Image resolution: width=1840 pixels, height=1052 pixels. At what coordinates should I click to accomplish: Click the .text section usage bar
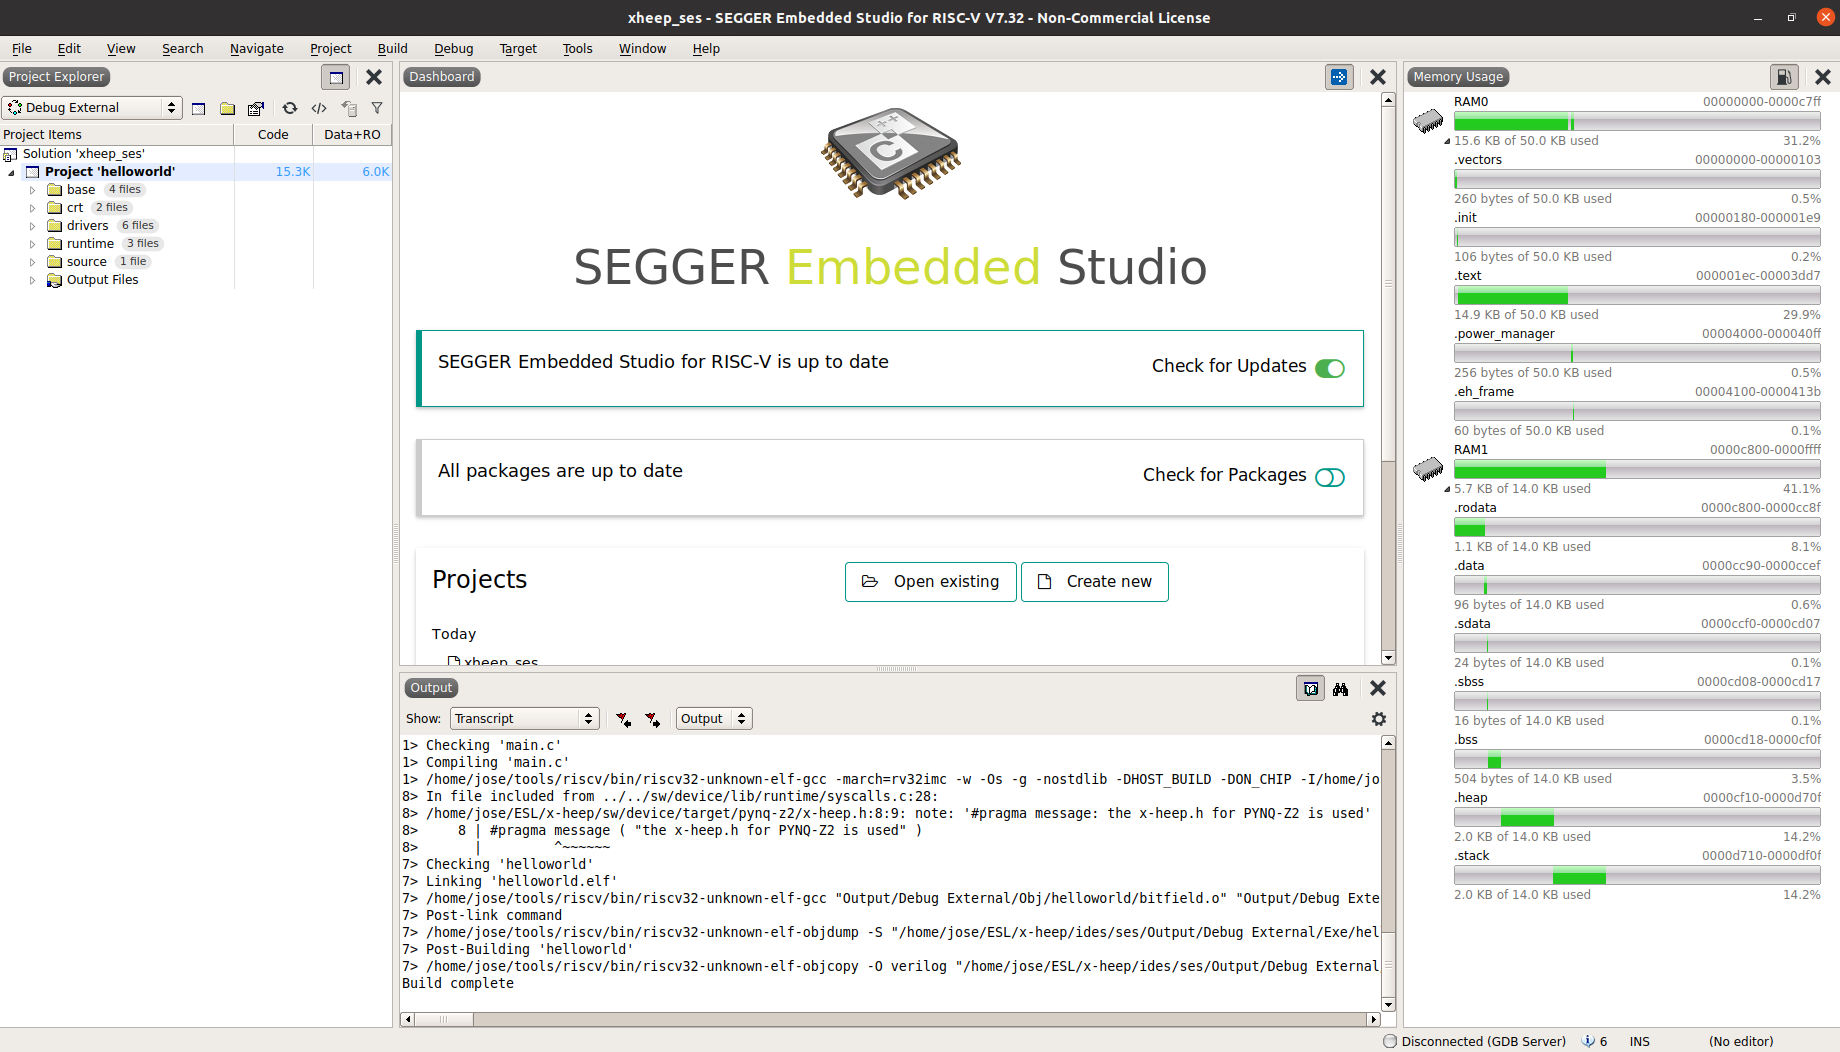click(x=1637, y=296)
